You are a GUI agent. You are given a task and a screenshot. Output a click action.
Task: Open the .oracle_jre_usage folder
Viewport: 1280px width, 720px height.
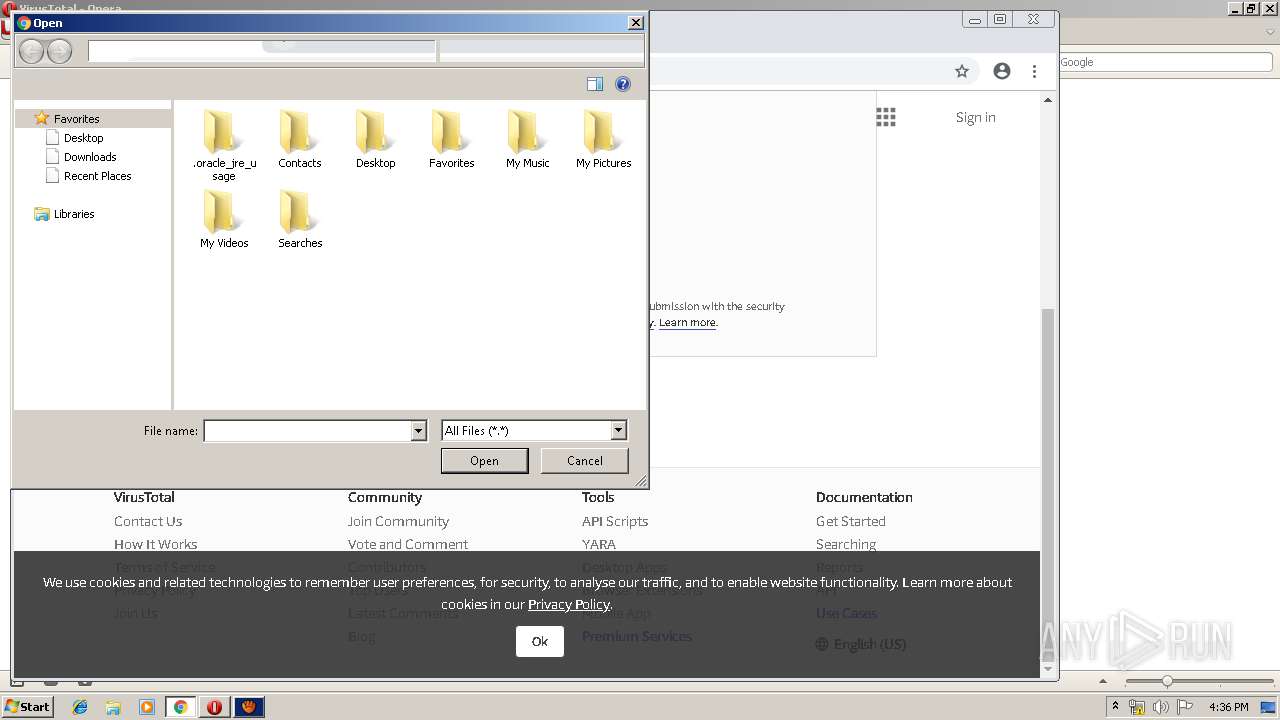224,145
